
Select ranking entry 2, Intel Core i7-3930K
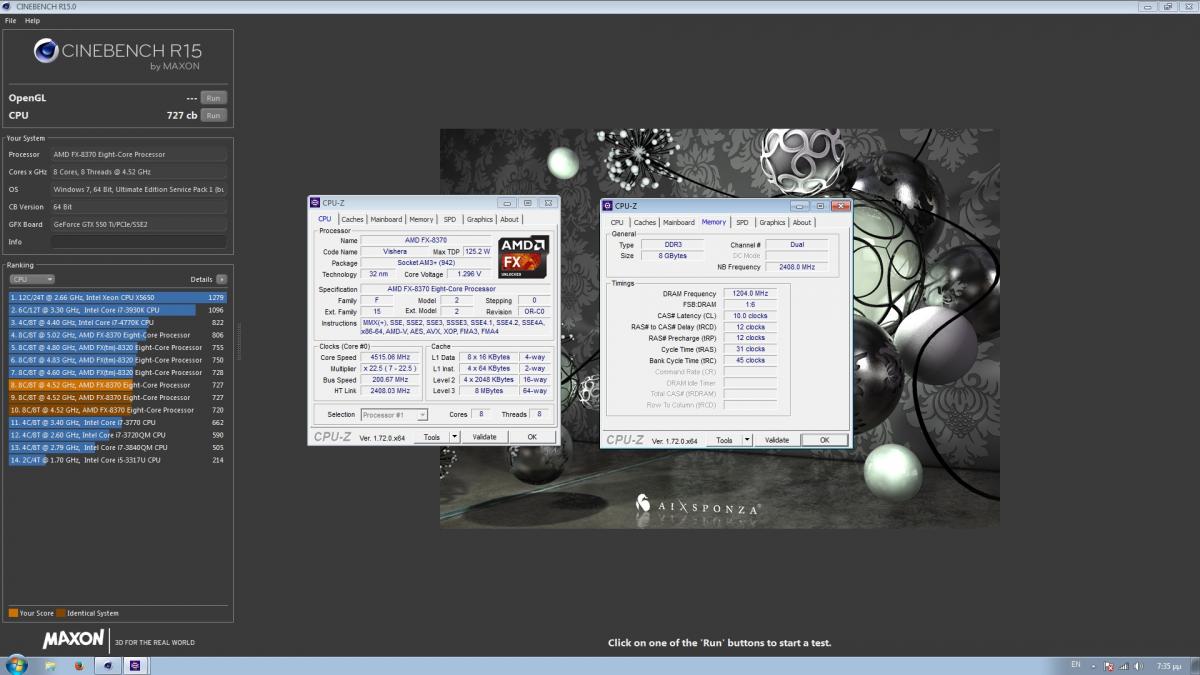click(118, 310)
